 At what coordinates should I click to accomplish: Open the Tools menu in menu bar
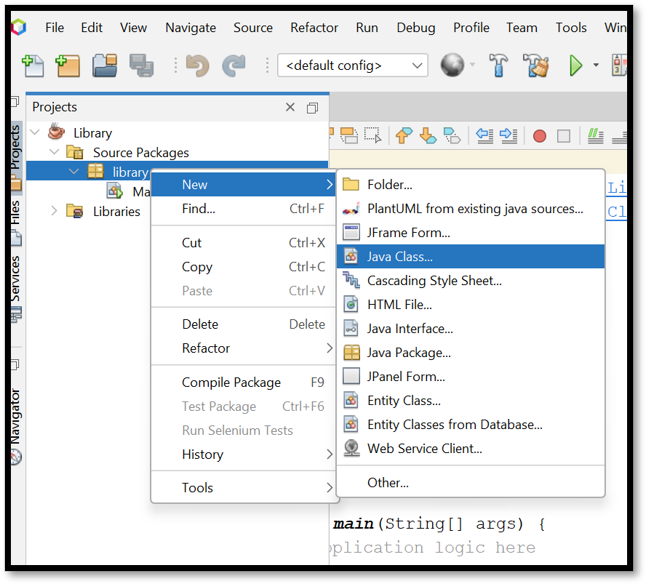pos(571,28)
